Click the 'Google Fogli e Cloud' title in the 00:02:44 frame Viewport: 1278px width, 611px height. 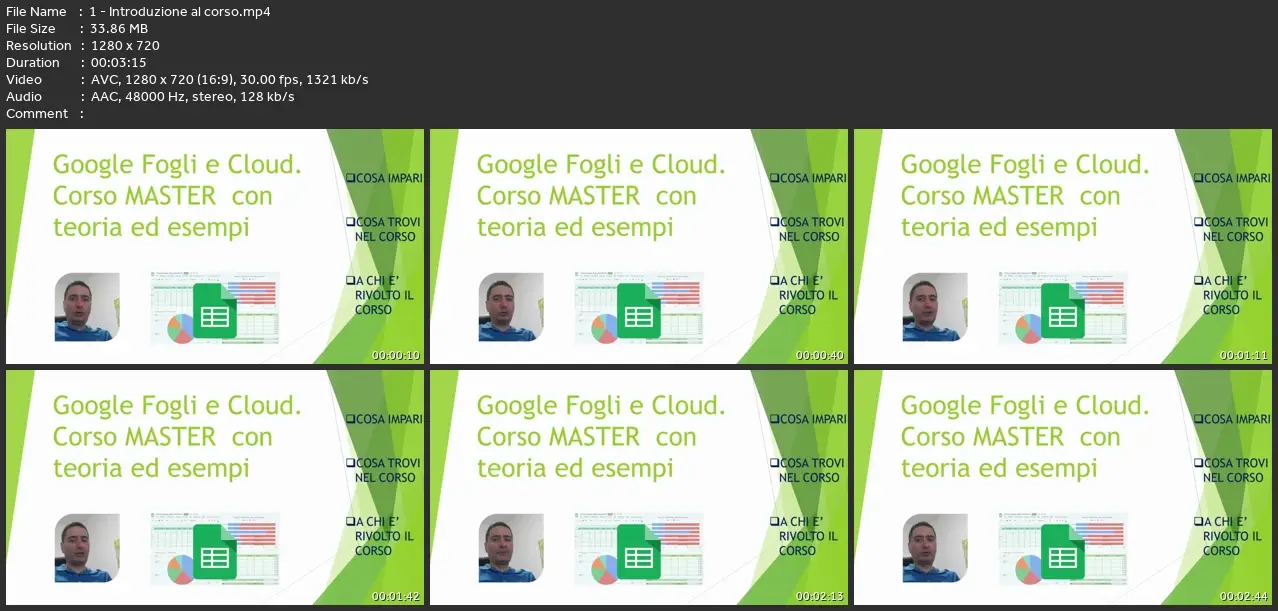click(x=1025, y=406)
